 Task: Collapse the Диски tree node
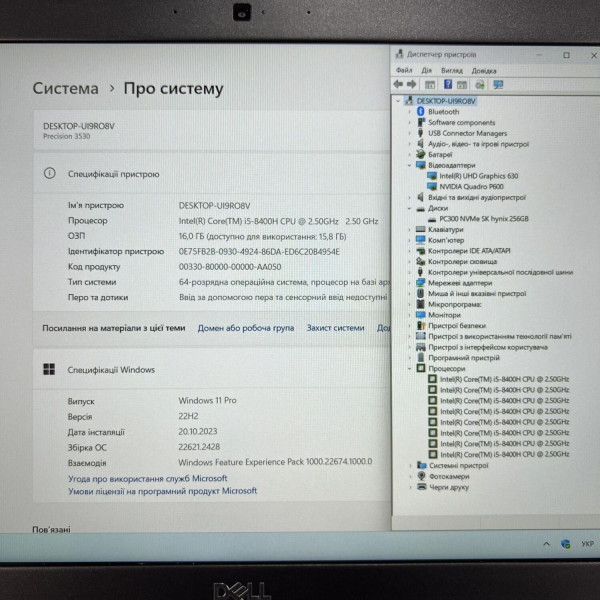pyautogui.click(x=409, y=209)
